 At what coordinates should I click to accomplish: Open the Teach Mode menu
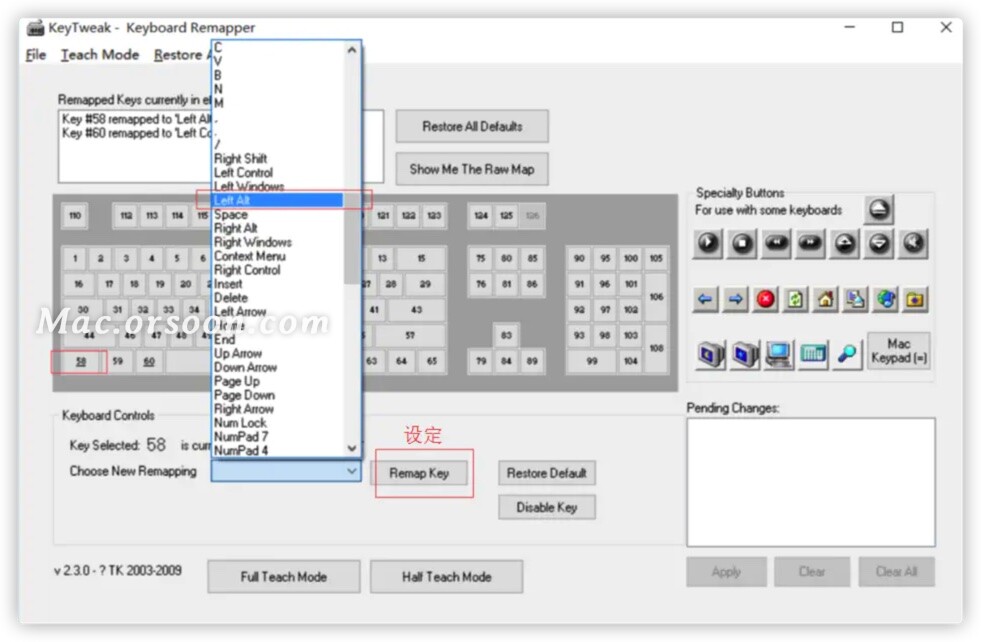coord(99,55)
